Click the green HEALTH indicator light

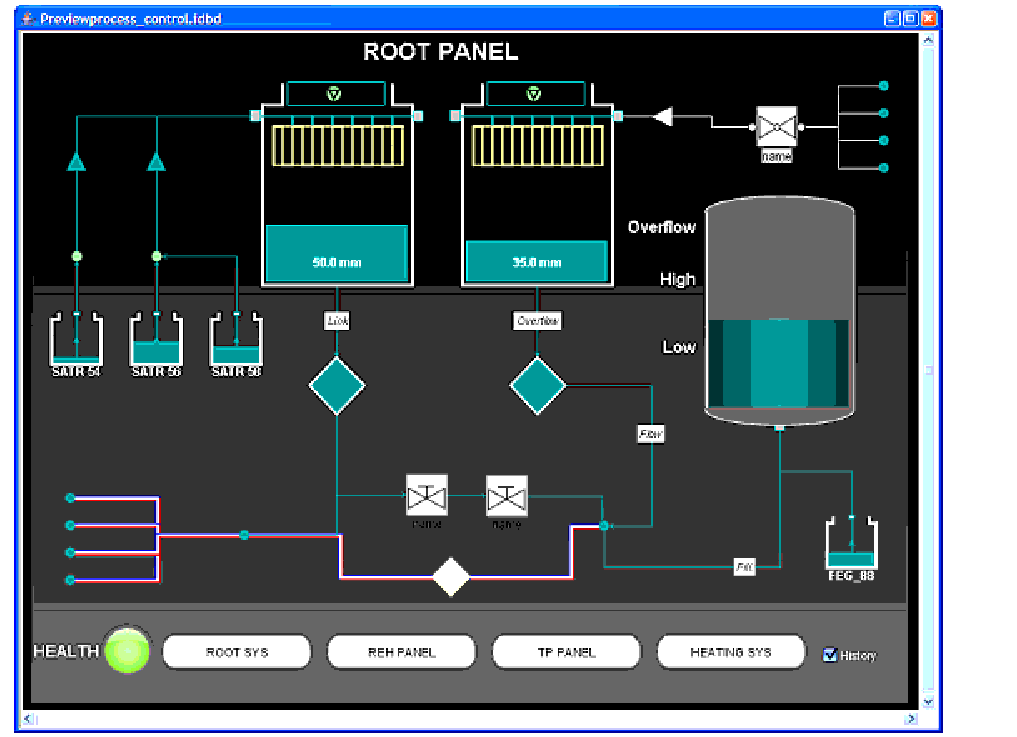(x=128, y=652)
